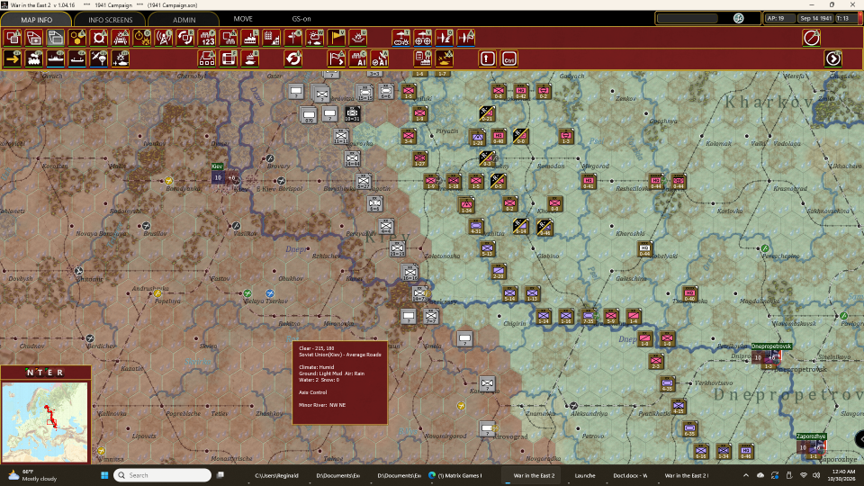Select the Dnepropetrovsk city label on map
864x486 pixels.
coord(771,346)
